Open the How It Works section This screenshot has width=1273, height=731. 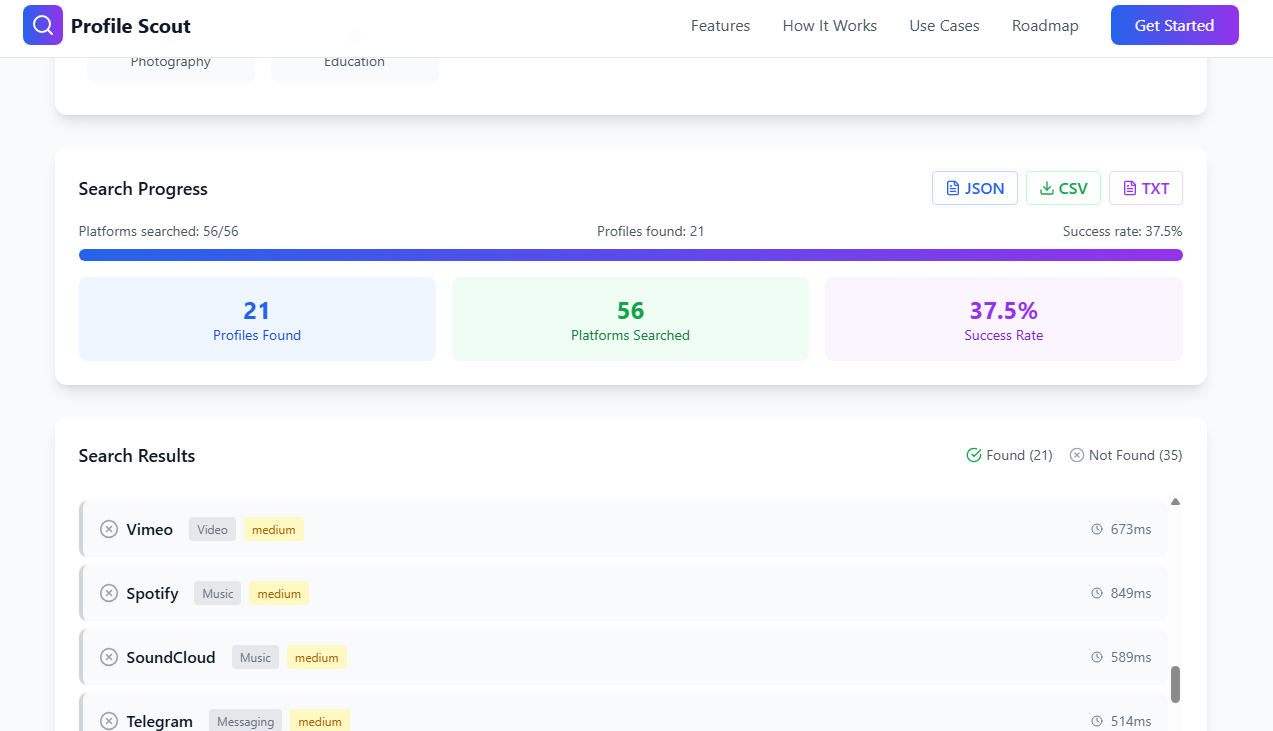coord(829,25)
